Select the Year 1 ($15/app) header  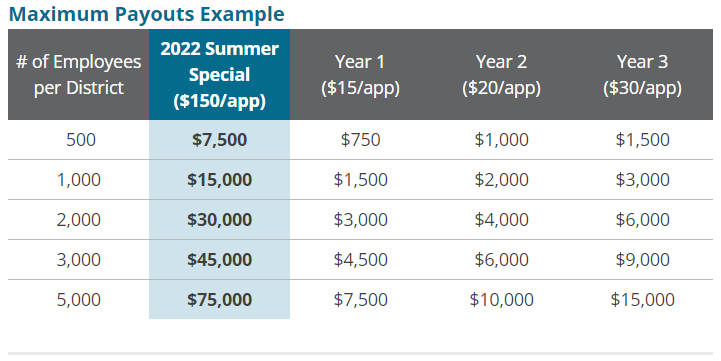coord(360,74)
